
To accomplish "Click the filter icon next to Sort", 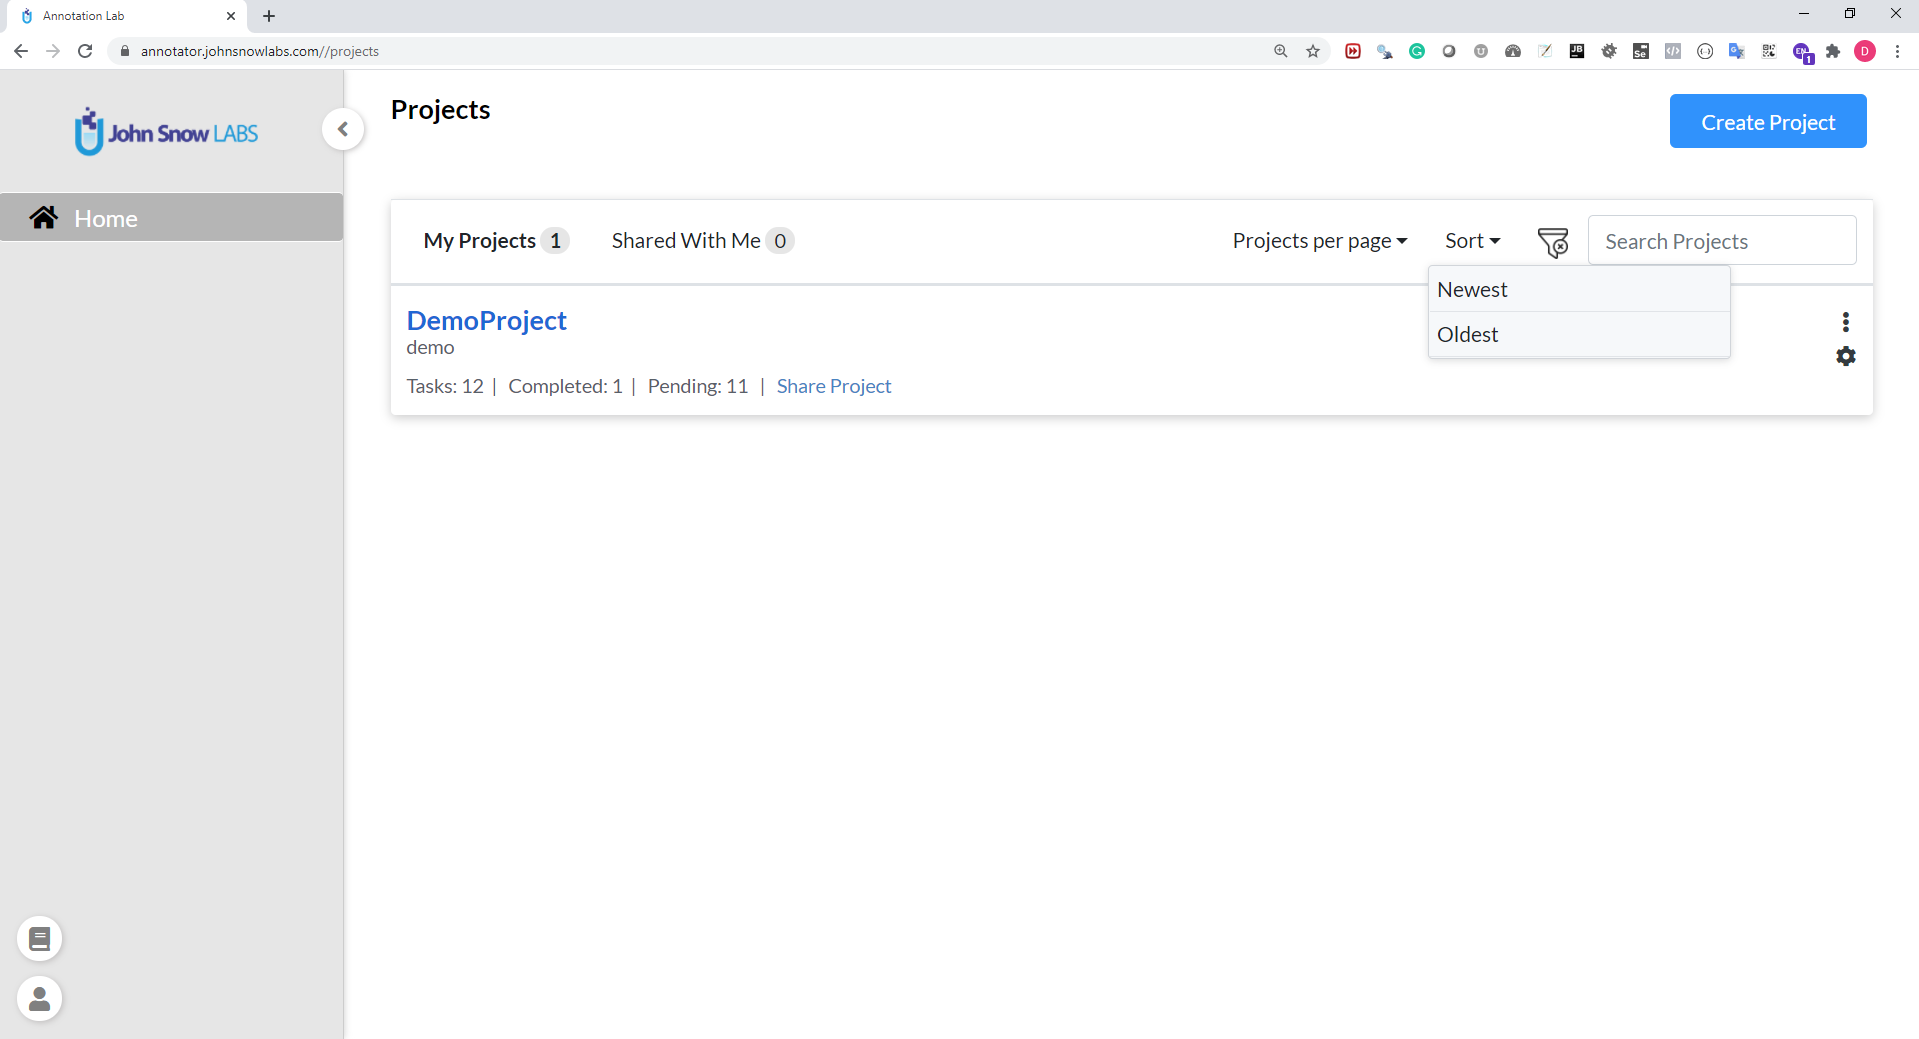I will (1553, 242).
